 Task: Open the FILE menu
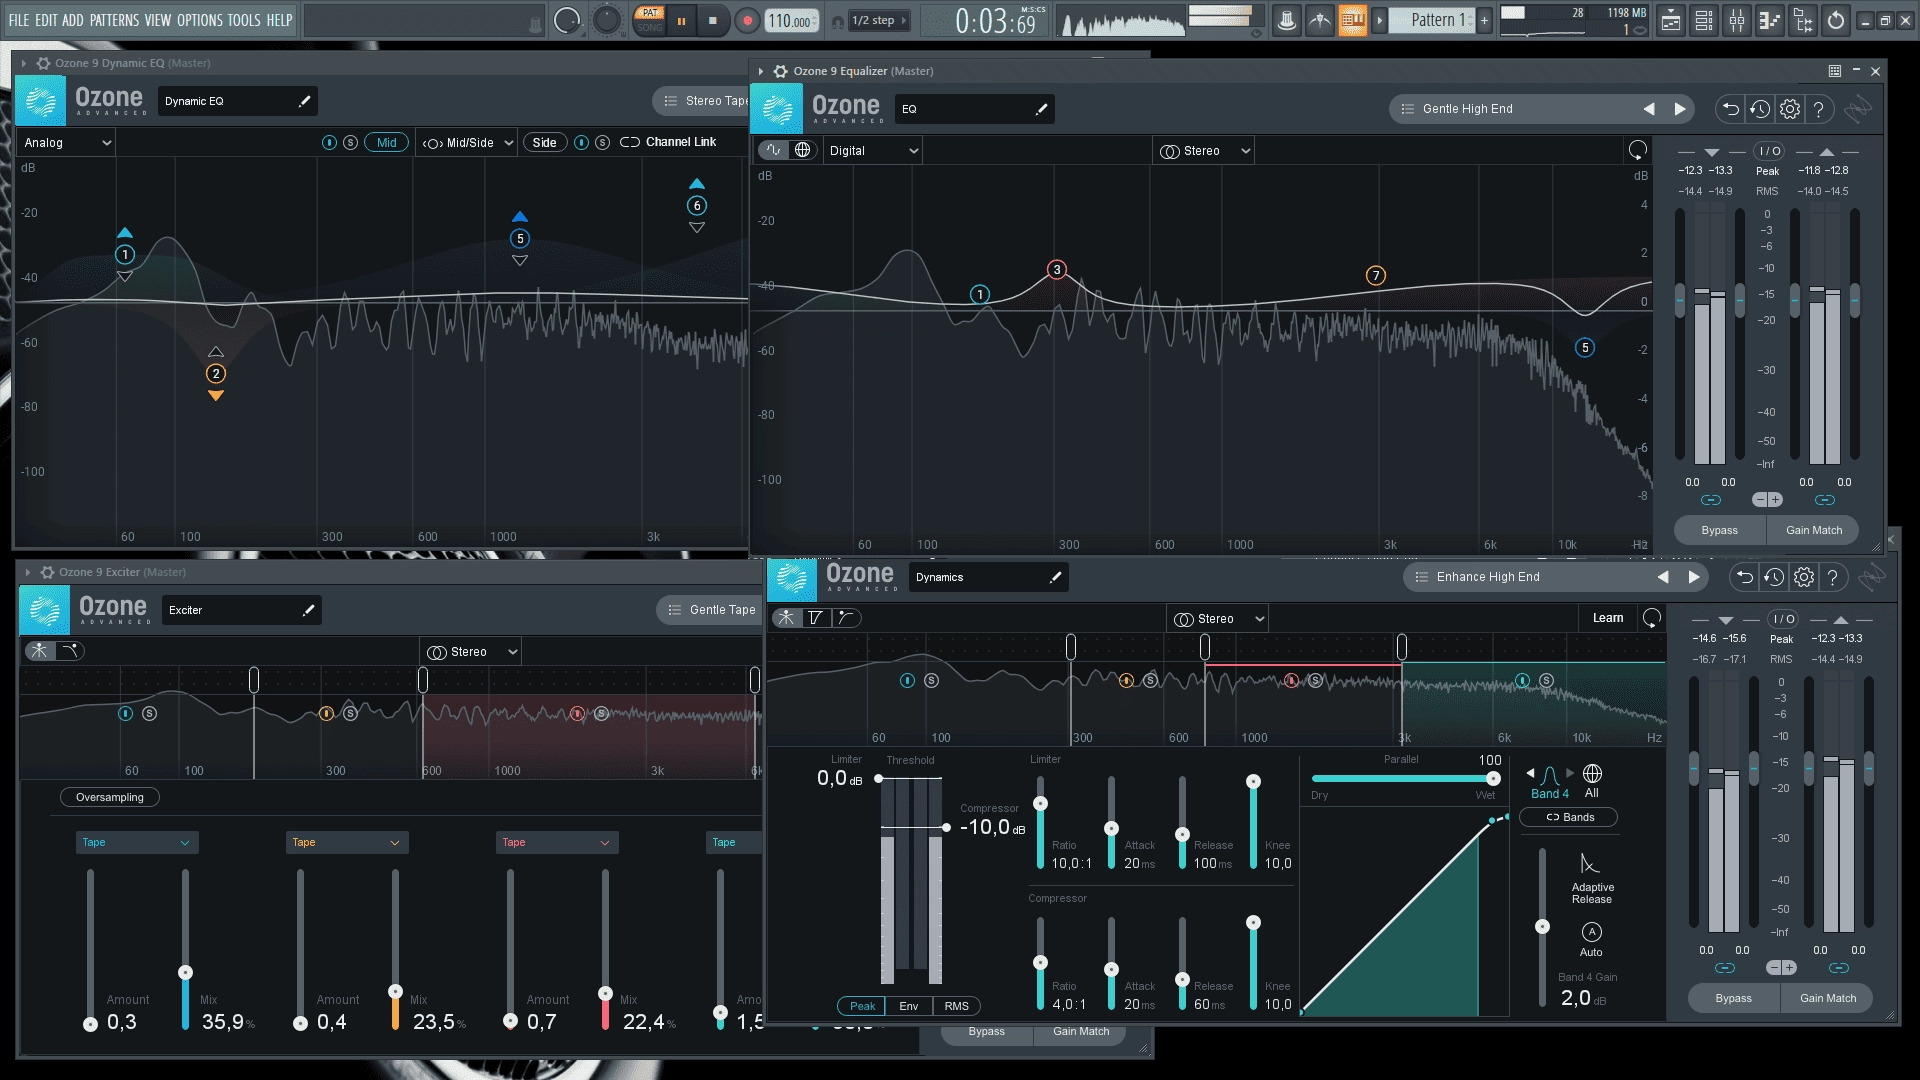pos(19,20)
